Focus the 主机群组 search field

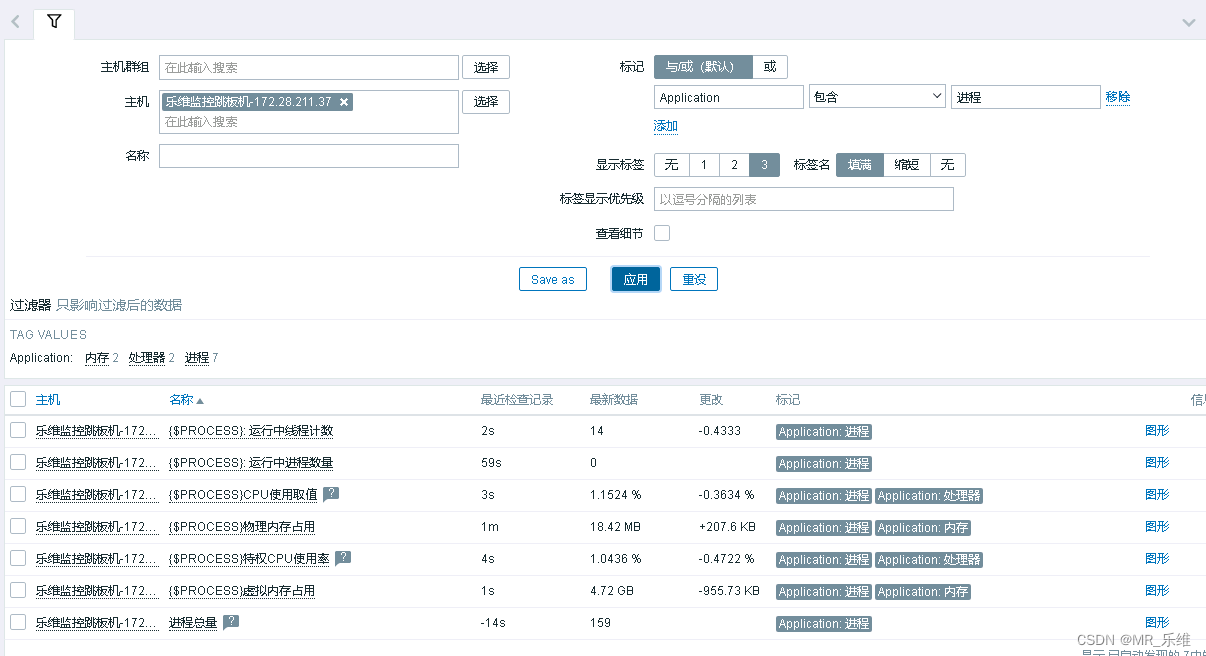[309, 67]
